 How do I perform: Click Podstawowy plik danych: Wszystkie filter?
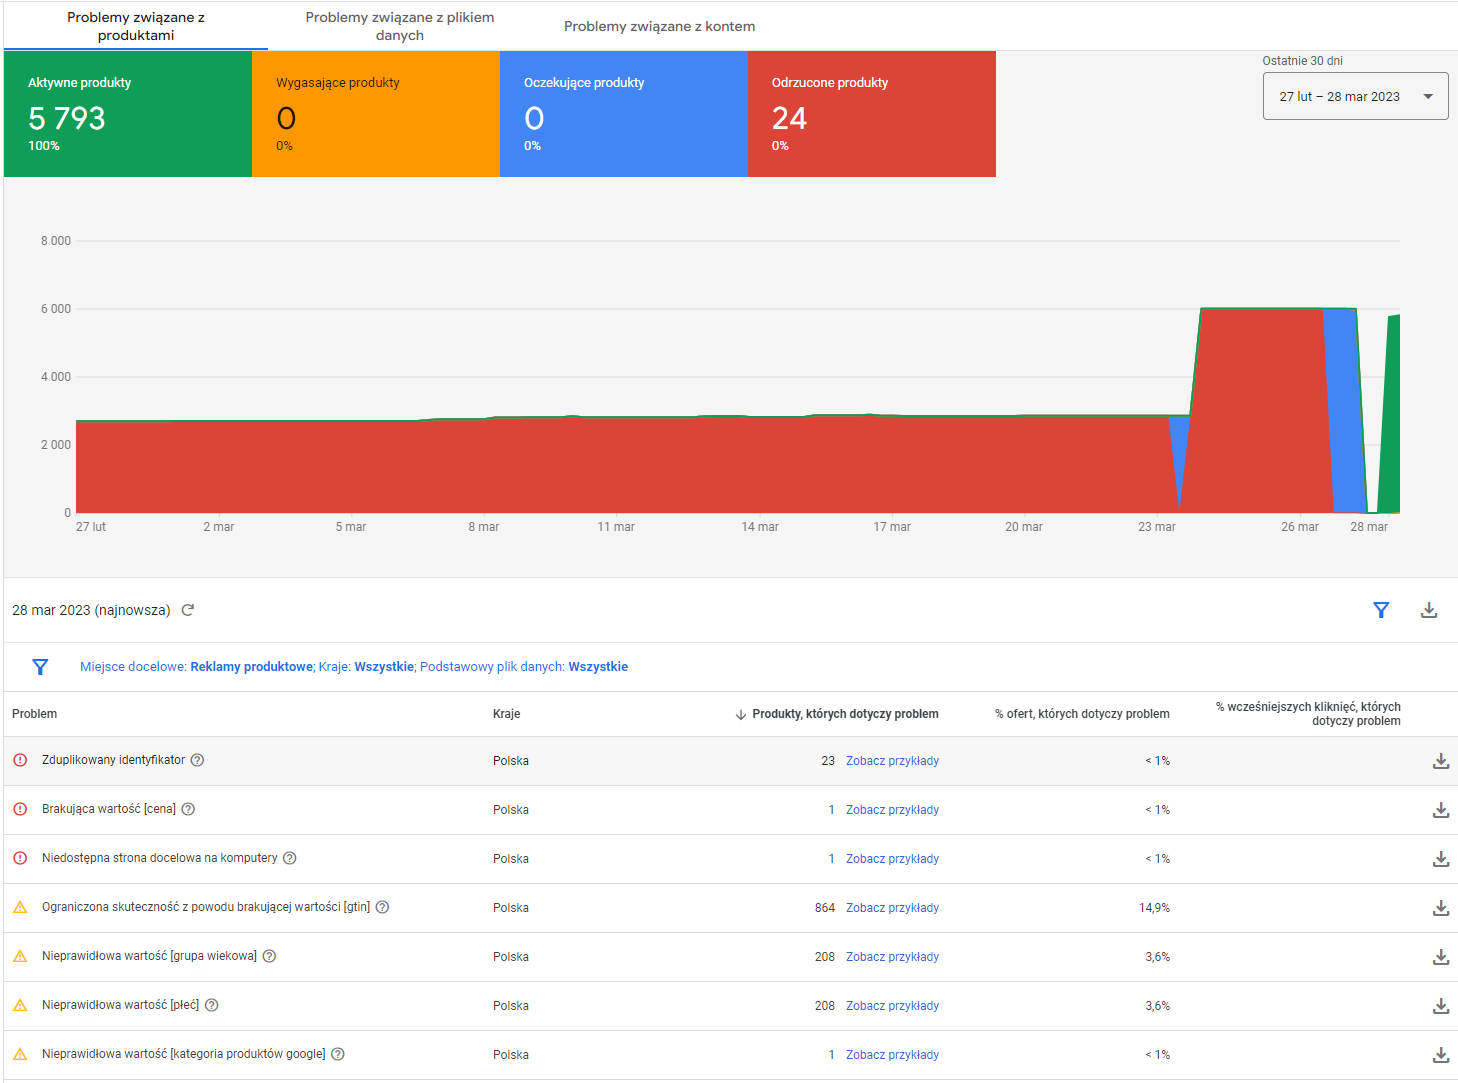pos(524,667)
